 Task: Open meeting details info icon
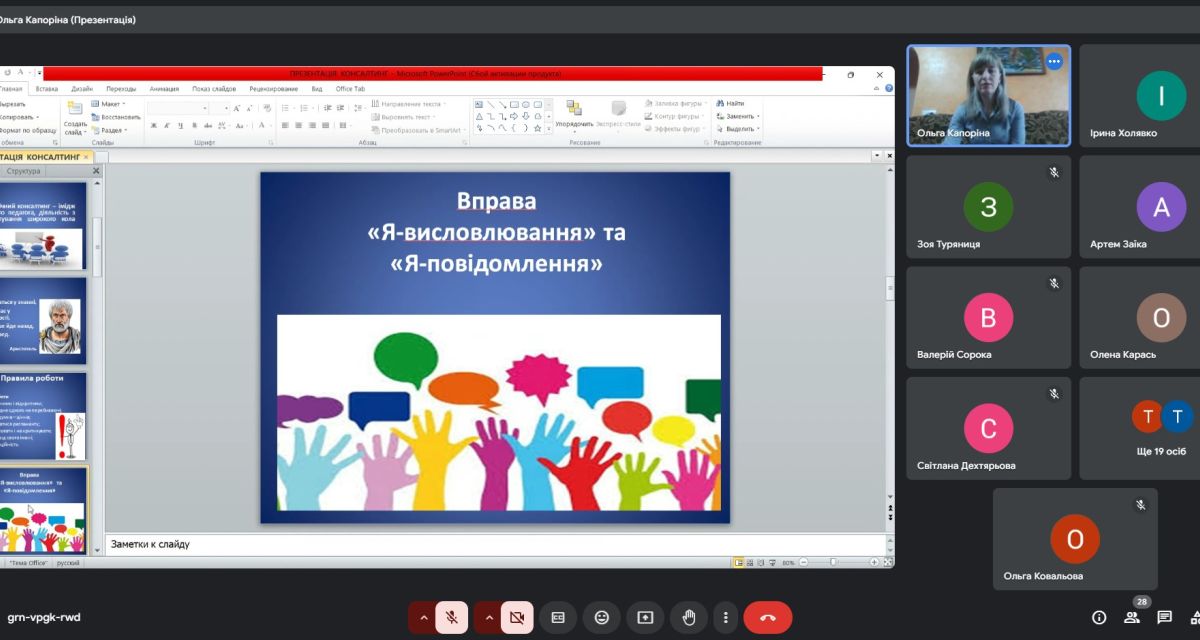(x=1099, y=618)
